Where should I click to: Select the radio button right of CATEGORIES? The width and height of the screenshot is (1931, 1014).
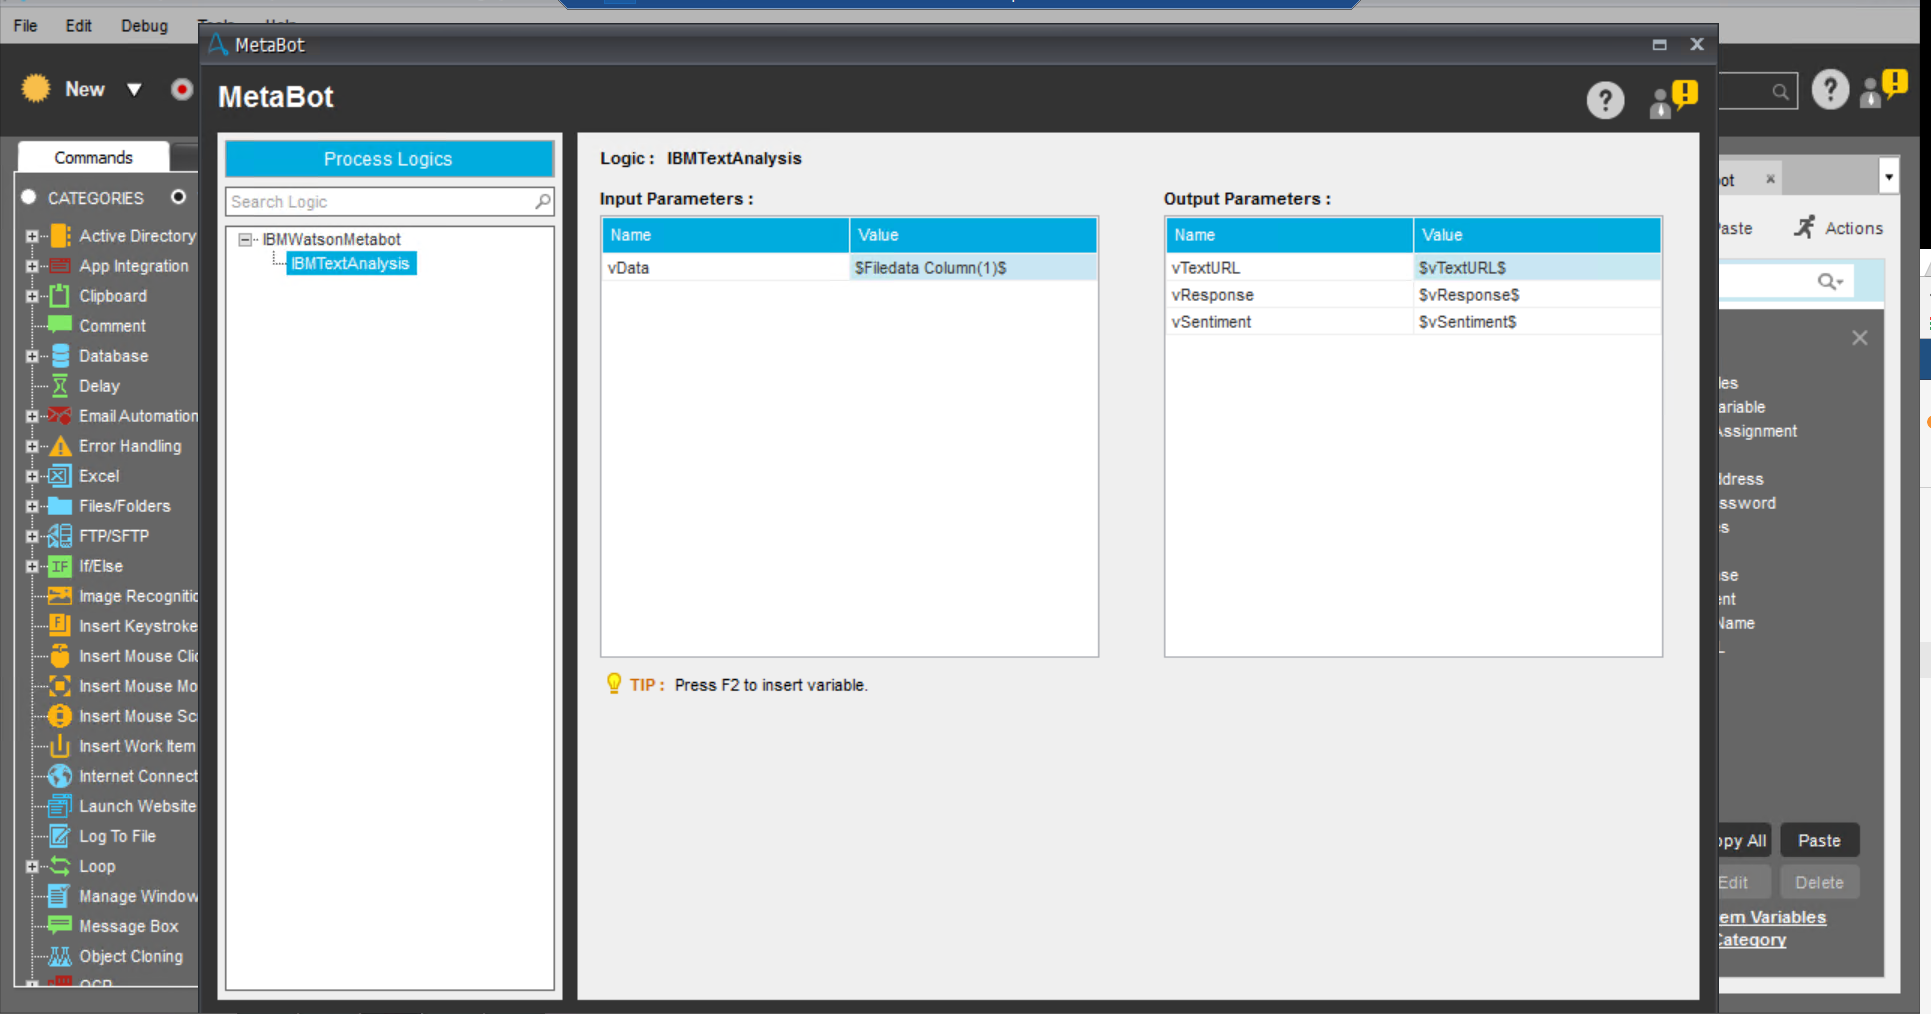pyautogui.click(x=178, y=197)
